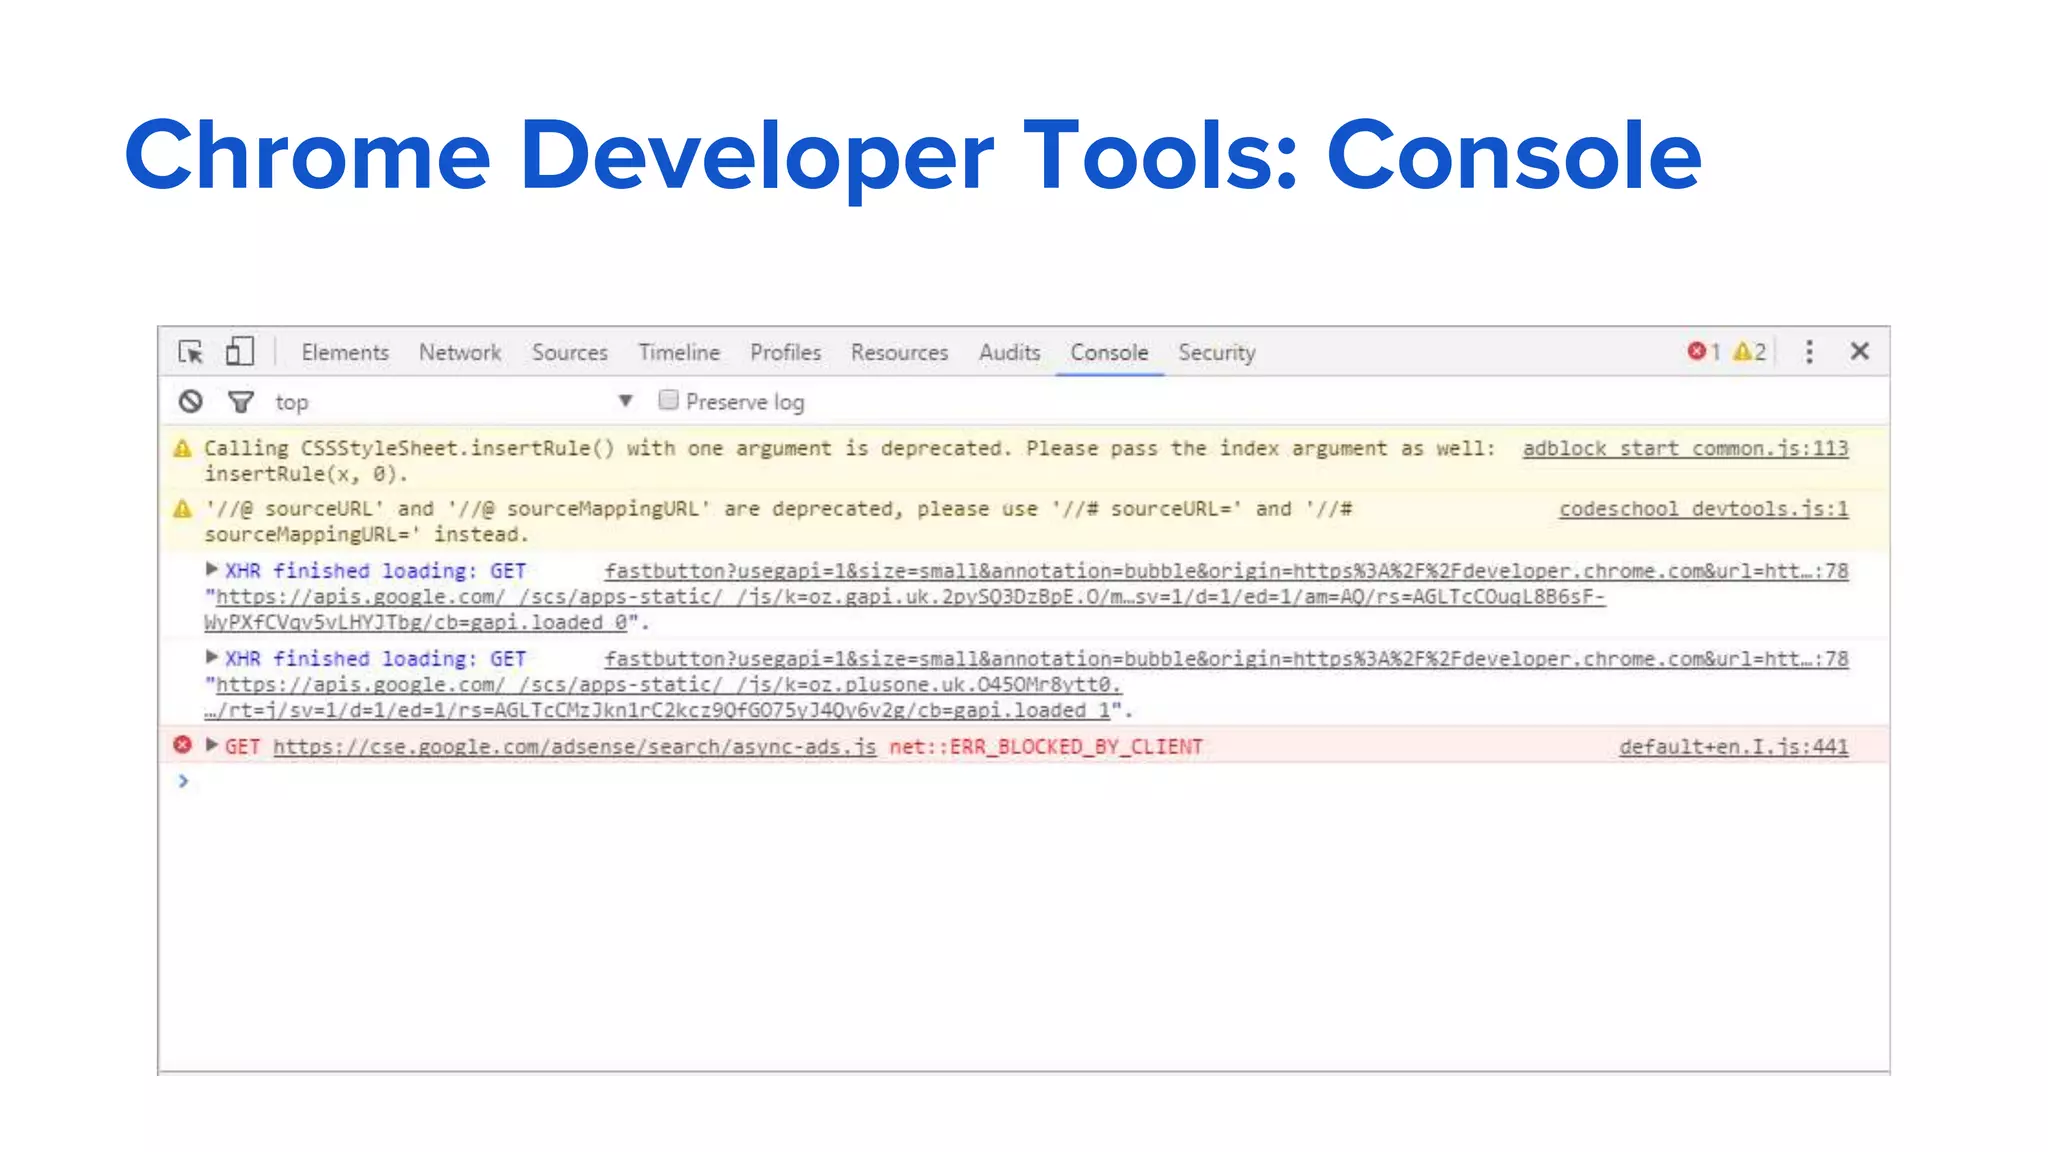
Task: Expand second XHR finished loading entry
Action: tap(211, 657)
